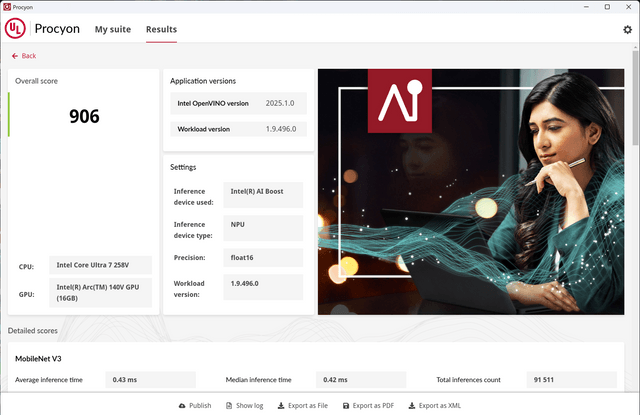
Task: Click the Inference device used label
Action: [x=193, y=197]
